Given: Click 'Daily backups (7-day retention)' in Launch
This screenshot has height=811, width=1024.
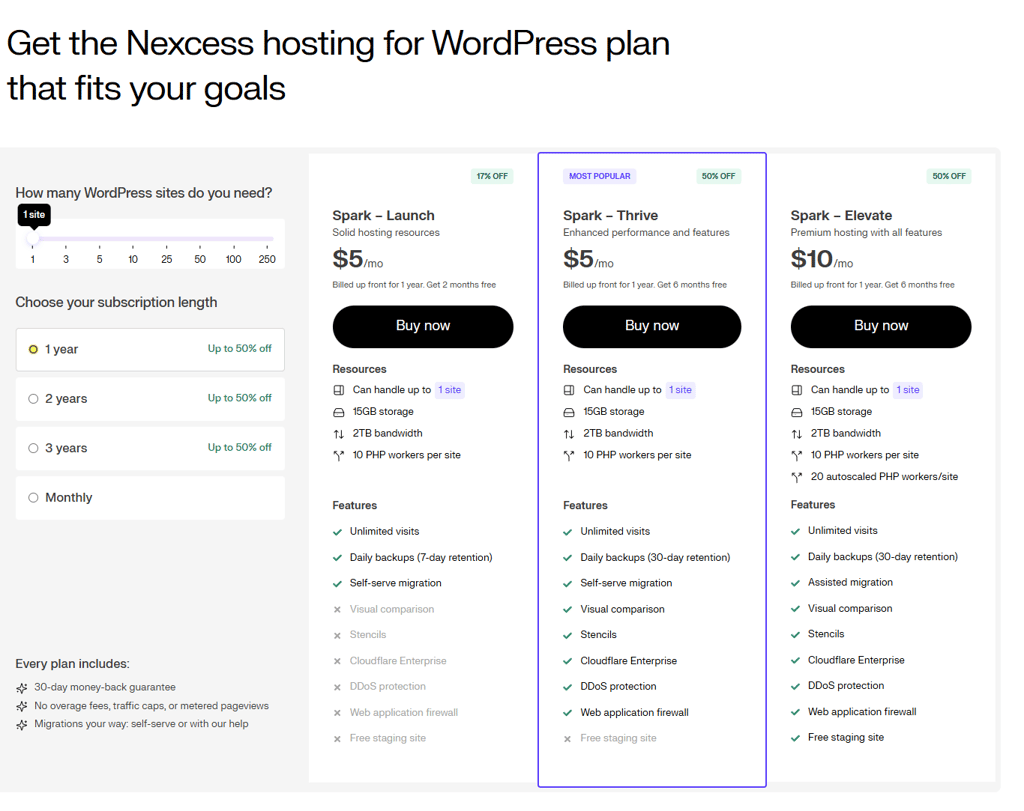Looking at the screenshot, I should coord(421,558).
